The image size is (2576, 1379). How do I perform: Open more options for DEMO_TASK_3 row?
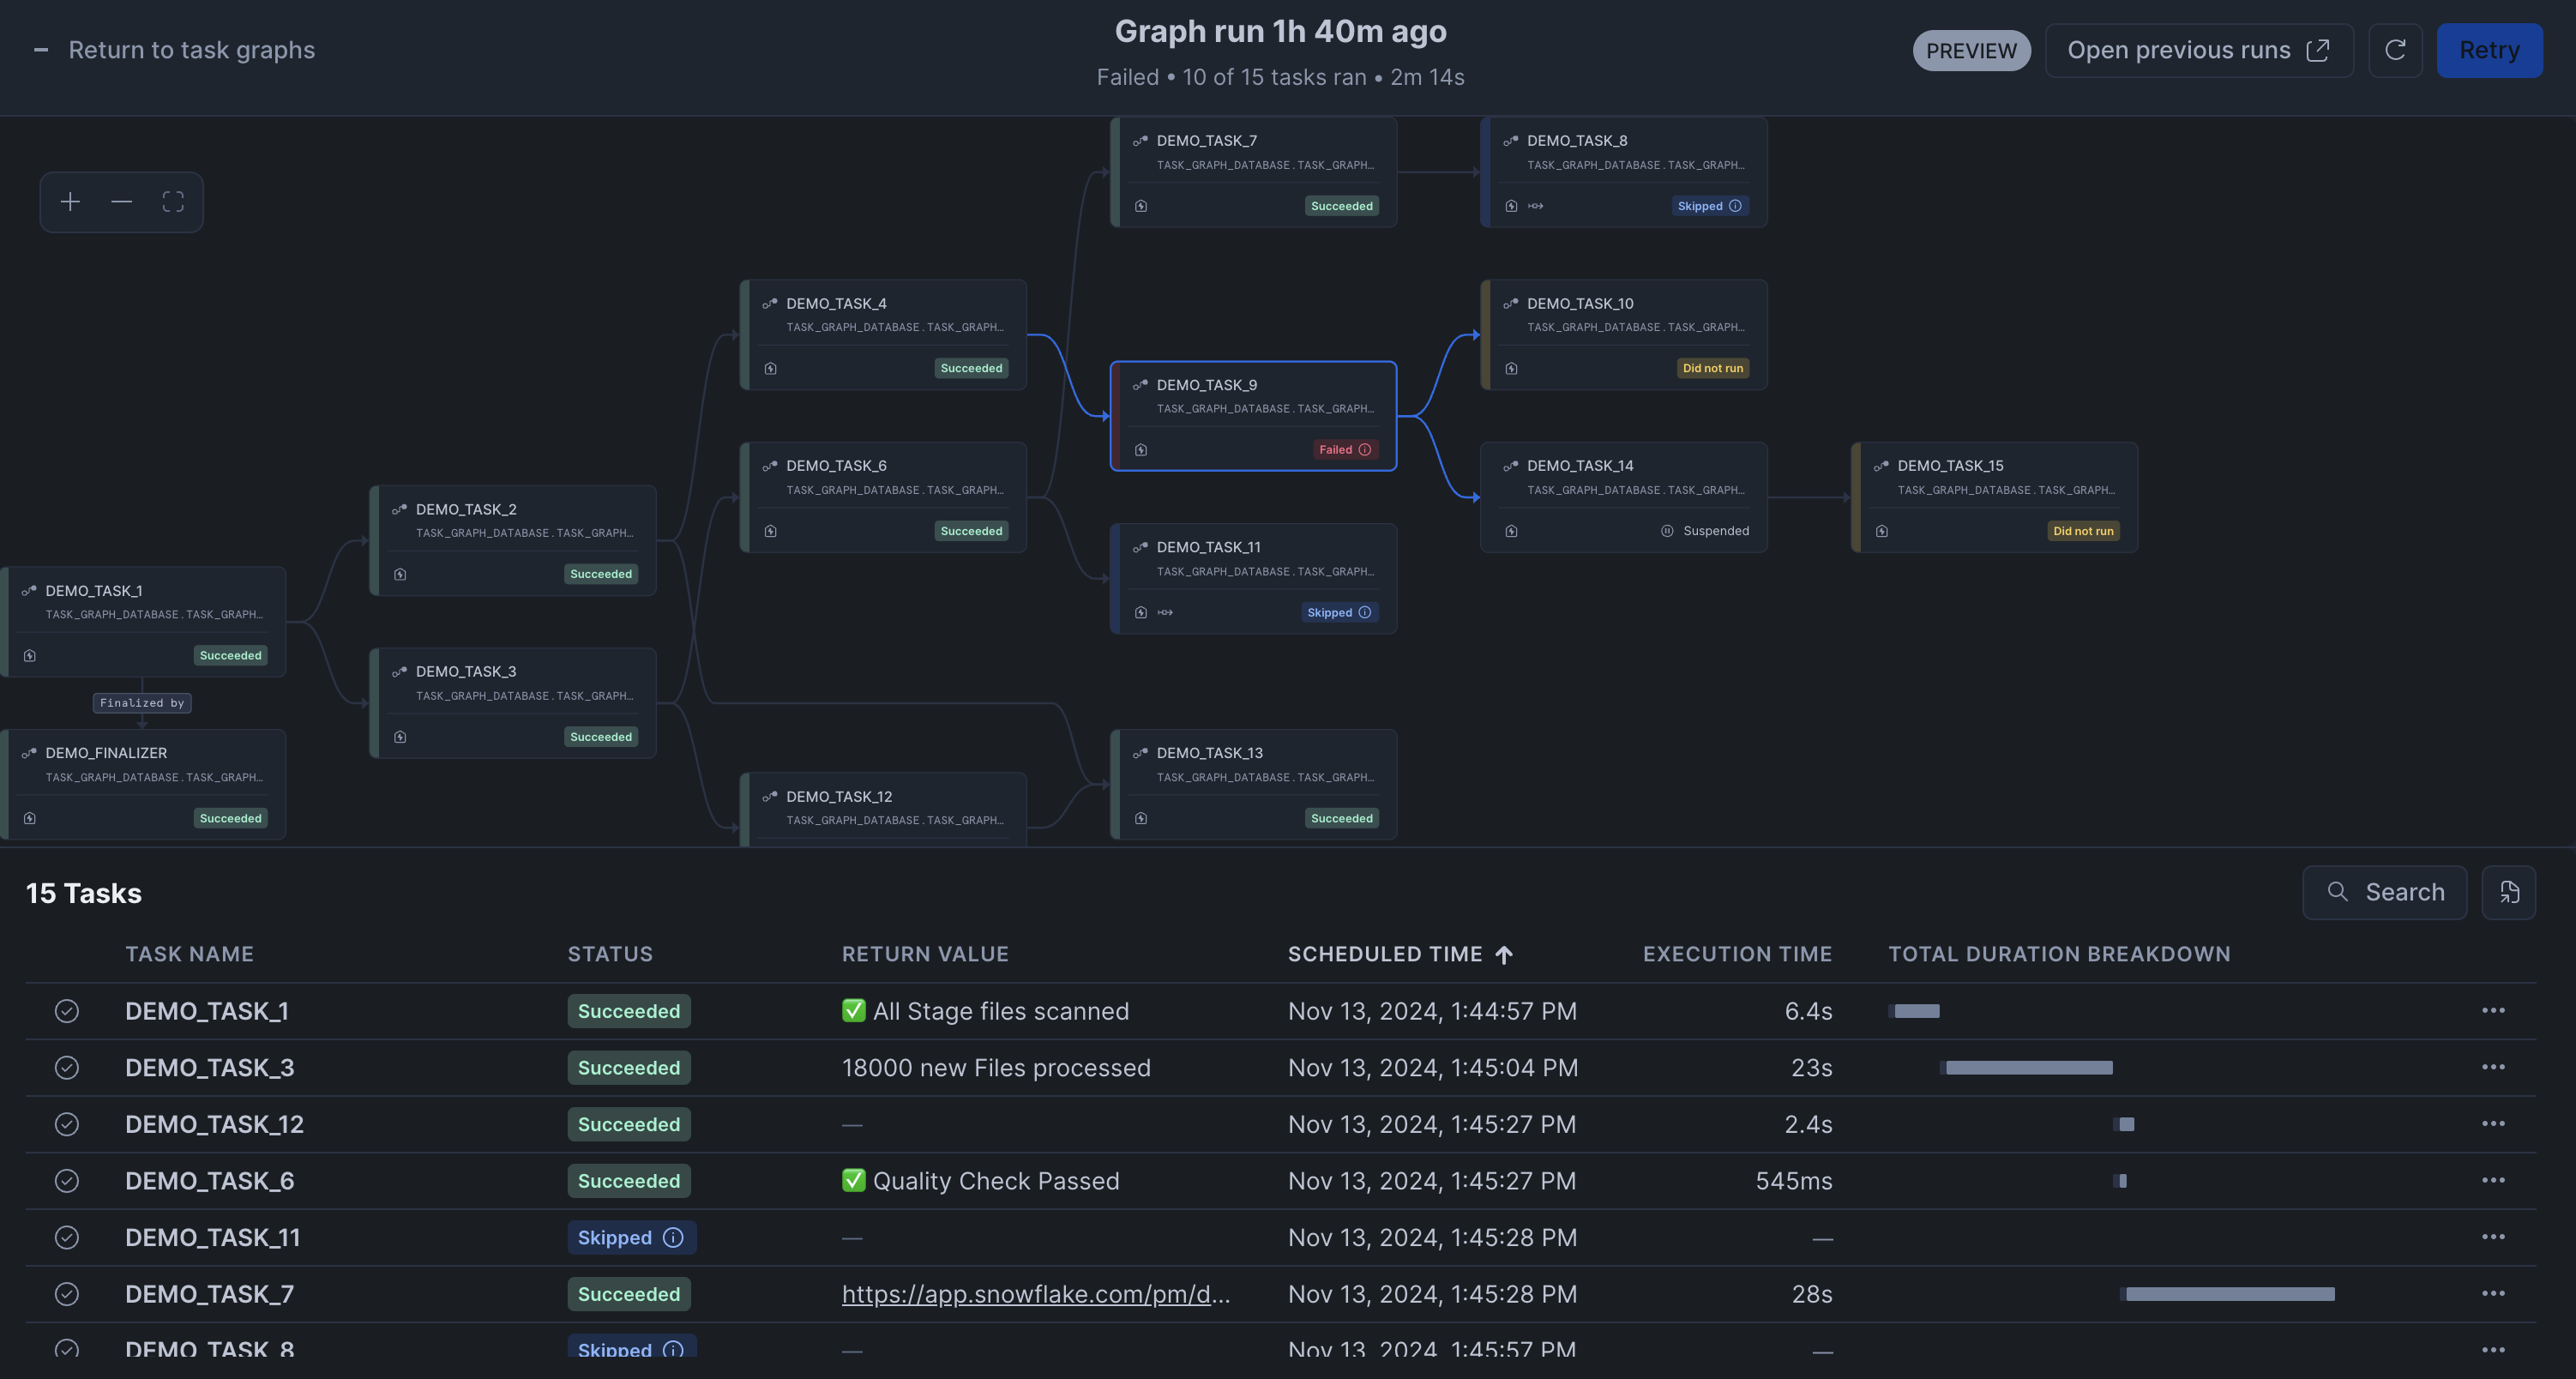[2493, 1067]
